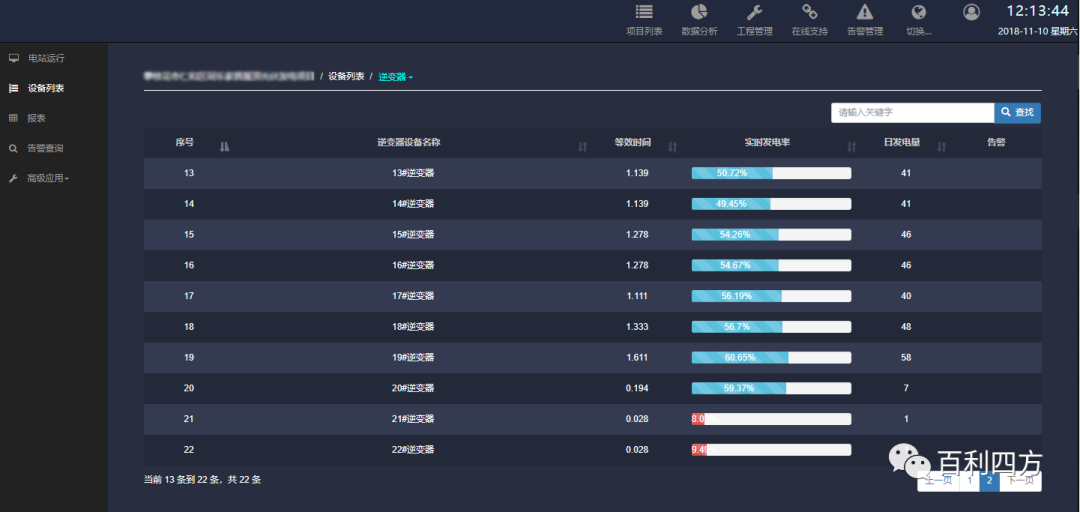Viewport: 1080px width, 512px height.
Task: Sort by 日发电量 column arrows
Action: pos(941,147)
